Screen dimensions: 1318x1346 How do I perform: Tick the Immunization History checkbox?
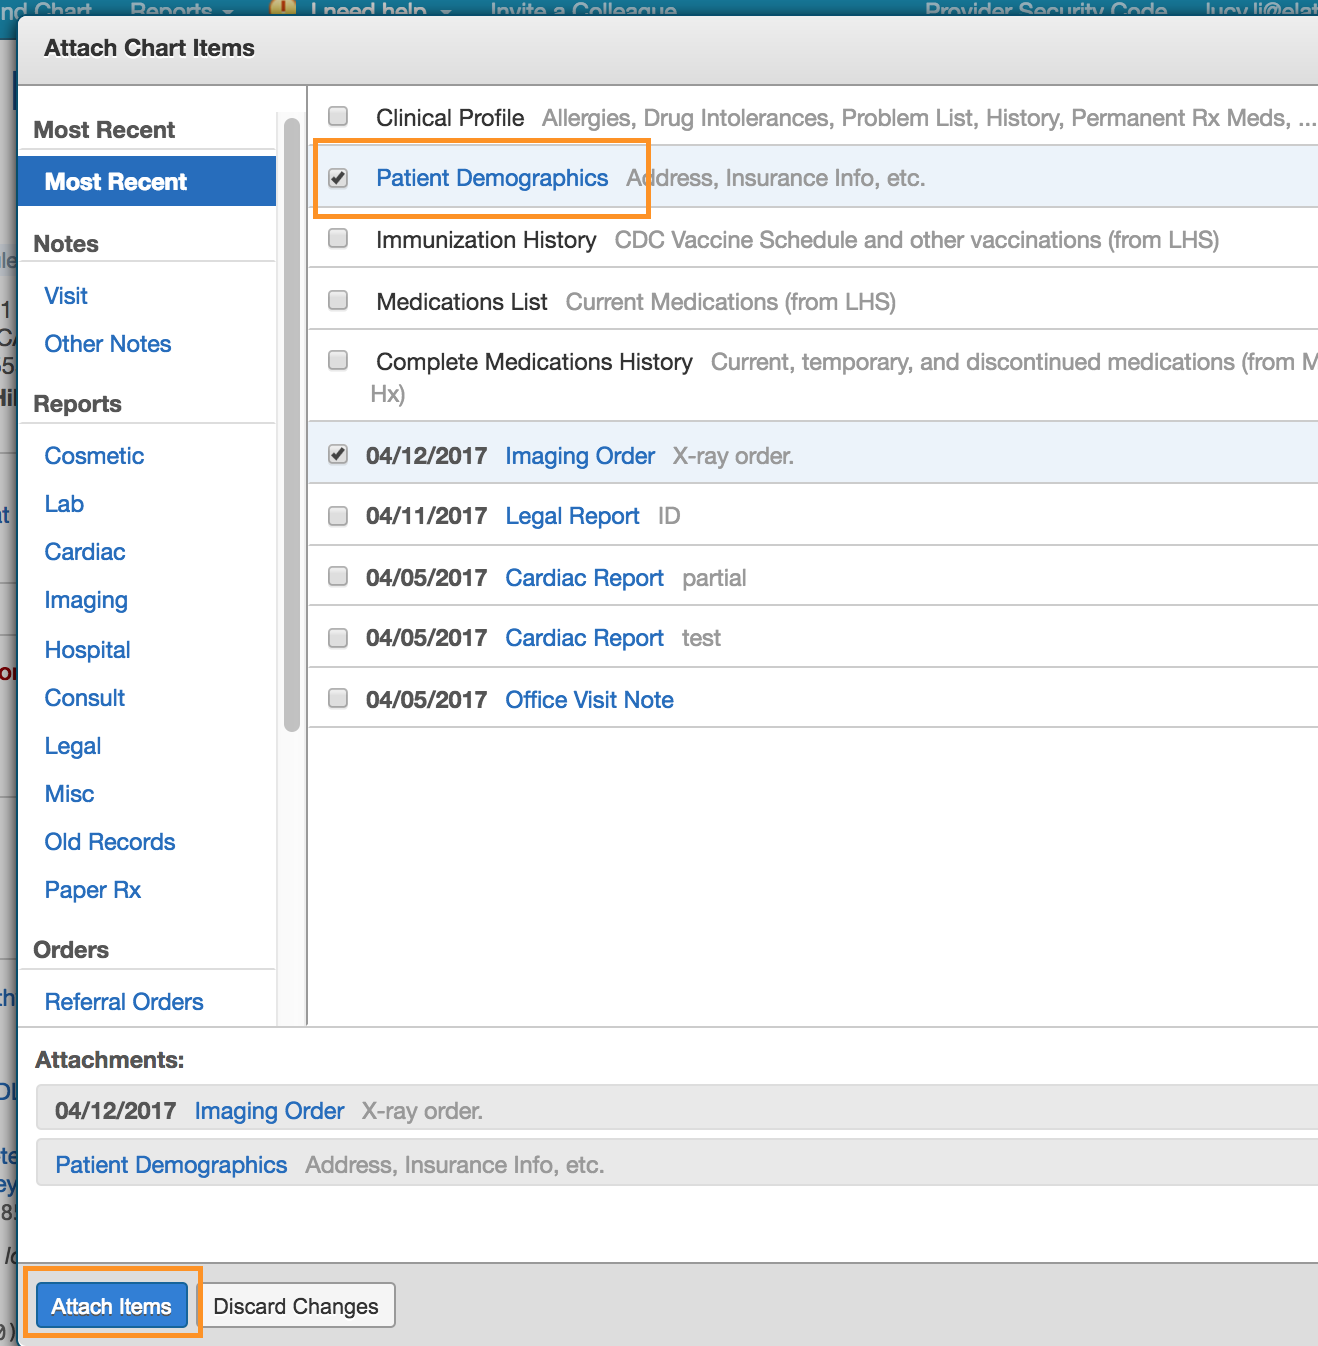coord(338,238)
